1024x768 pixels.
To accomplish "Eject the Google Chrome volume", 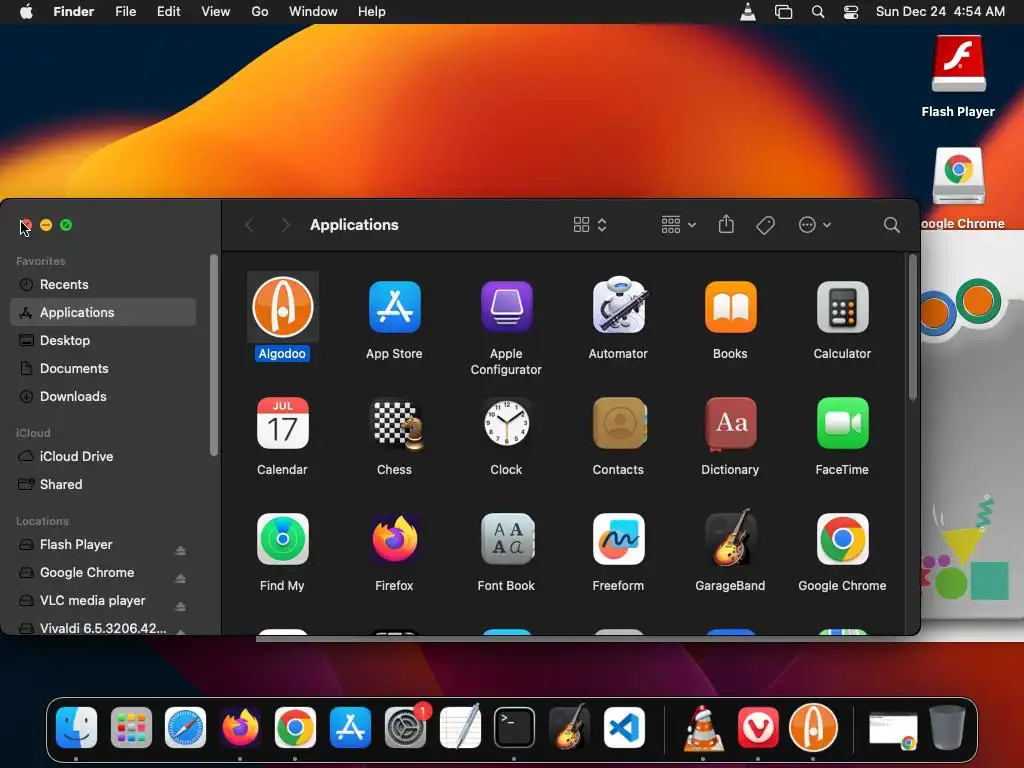I will pos(181,579).
